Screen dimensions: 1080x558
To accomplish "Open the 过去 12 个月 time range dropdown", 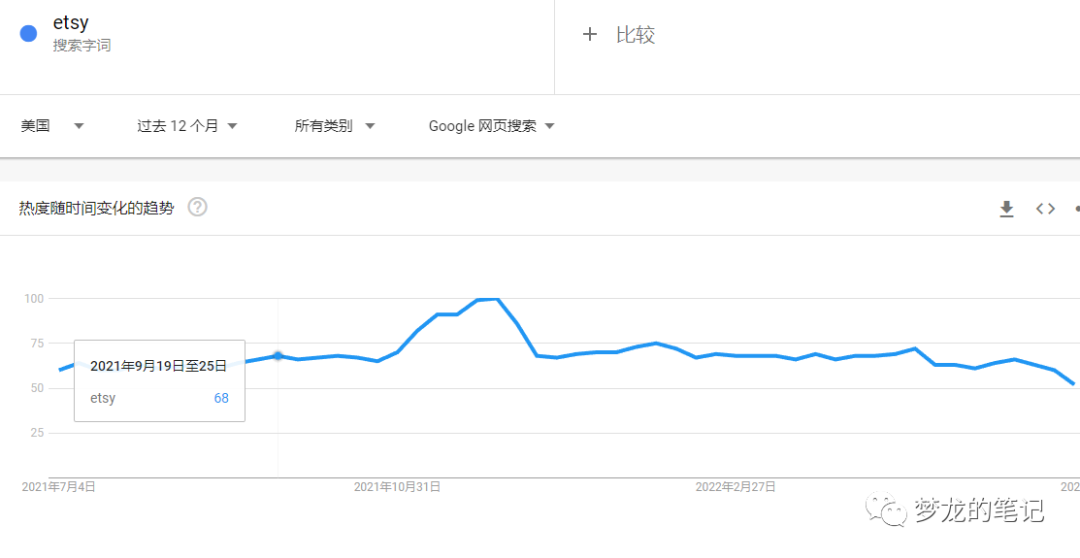I will click(187, 126).
